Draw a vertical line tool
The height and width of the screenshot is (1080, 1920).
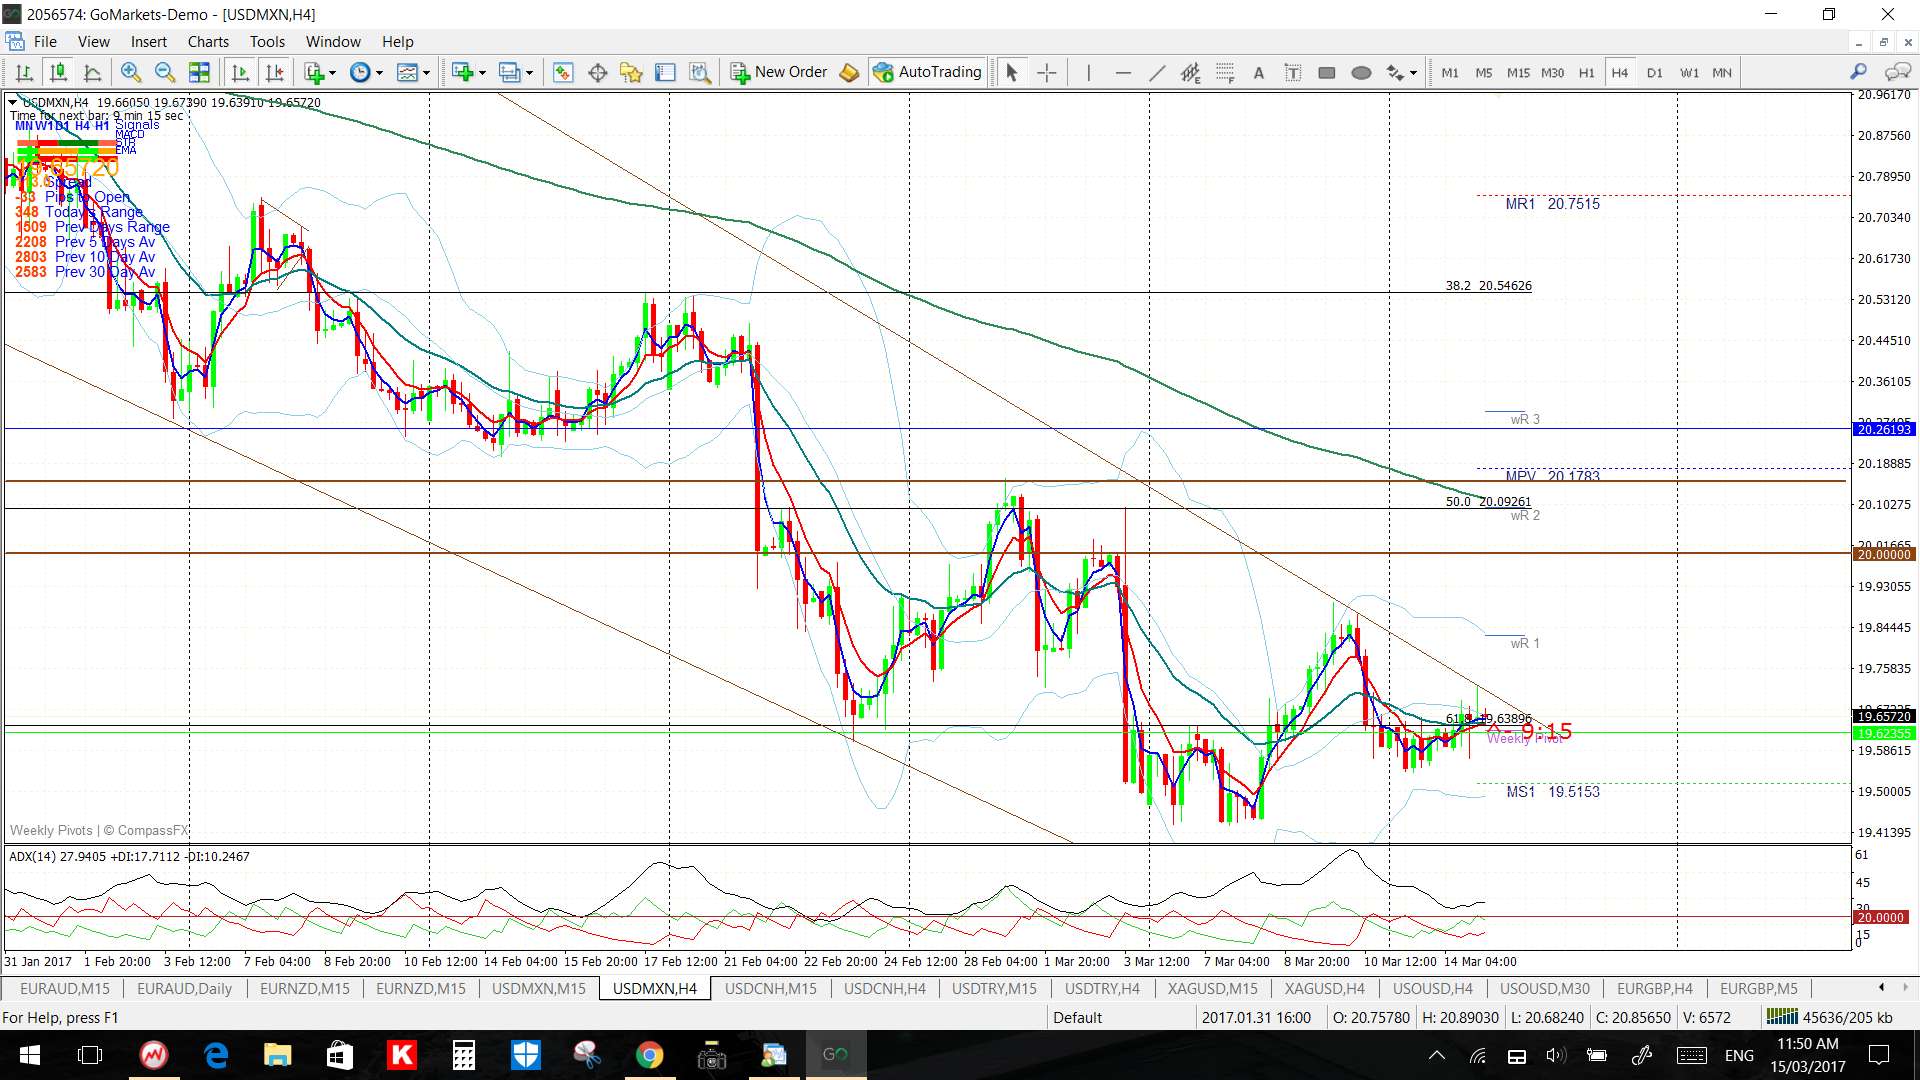(x=1088, y=72)
